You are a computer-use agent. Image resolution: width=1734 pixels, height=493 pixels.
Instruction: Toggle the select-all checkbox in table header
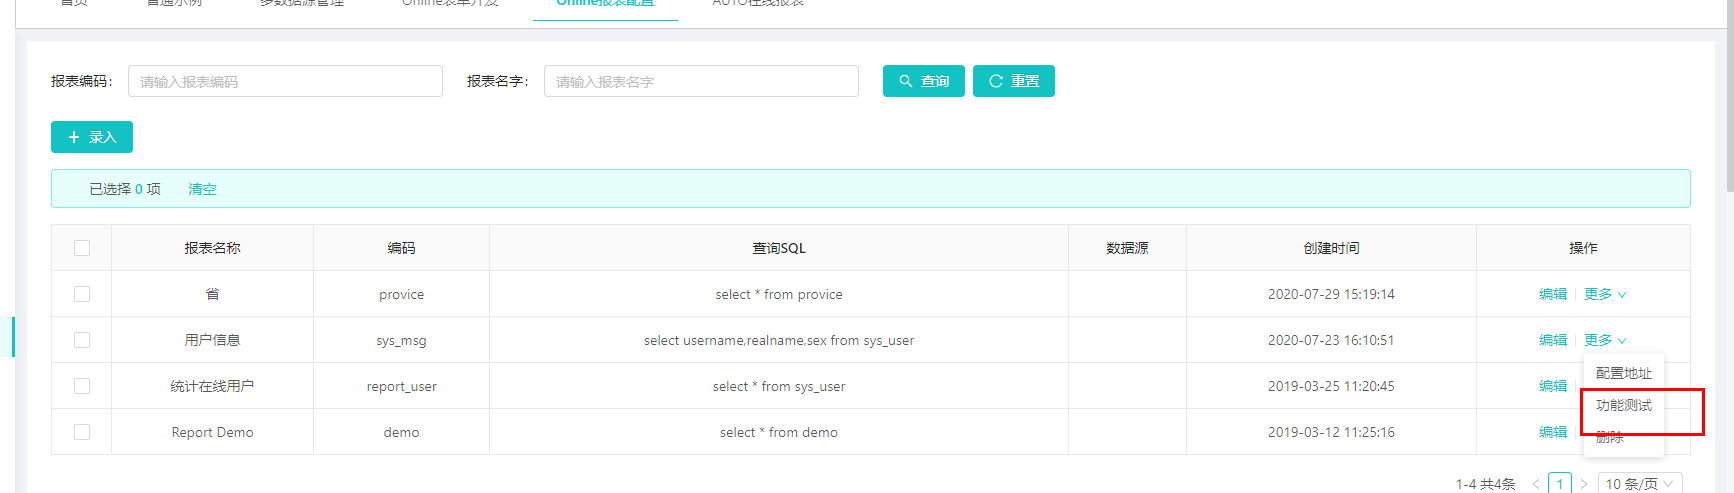coord(82,248)
